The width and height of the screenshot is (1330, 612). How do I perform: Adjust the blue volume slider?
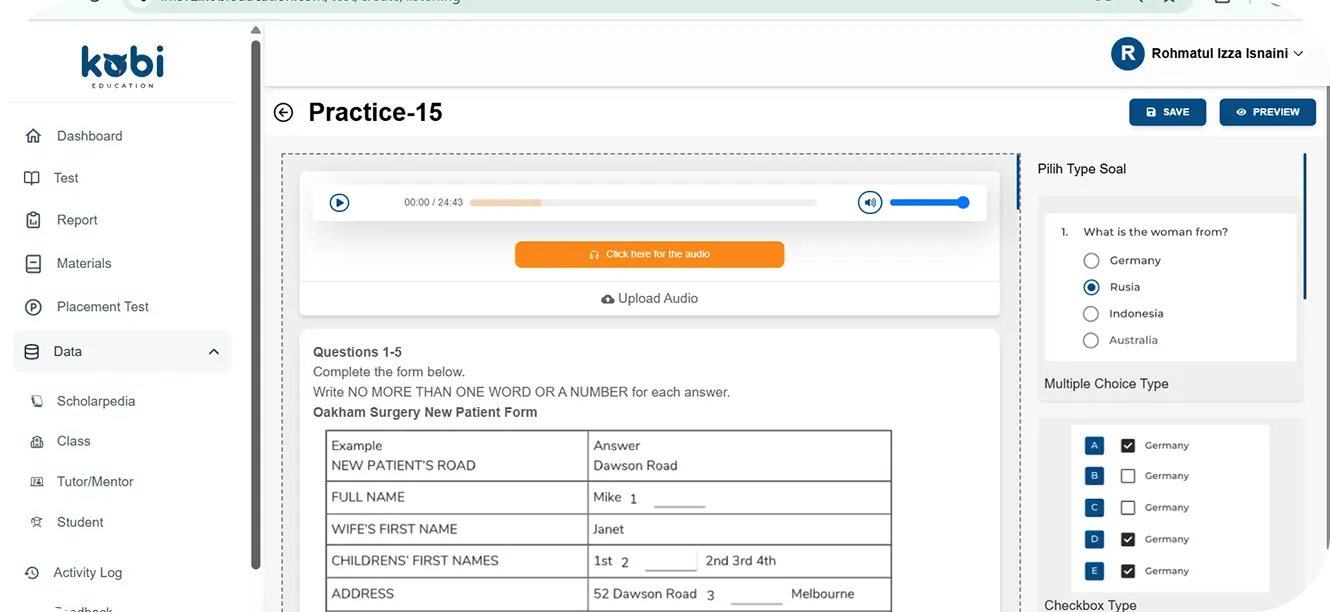coord(930,203)
